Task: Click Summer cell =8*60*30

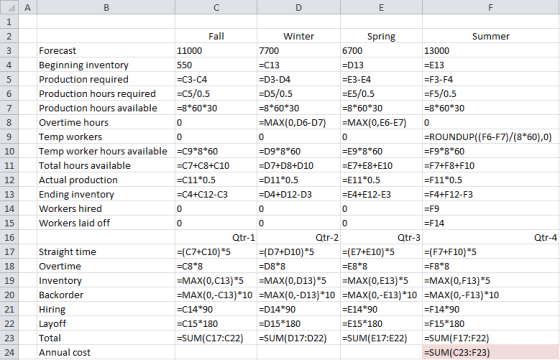Action: tap(491, 108)
